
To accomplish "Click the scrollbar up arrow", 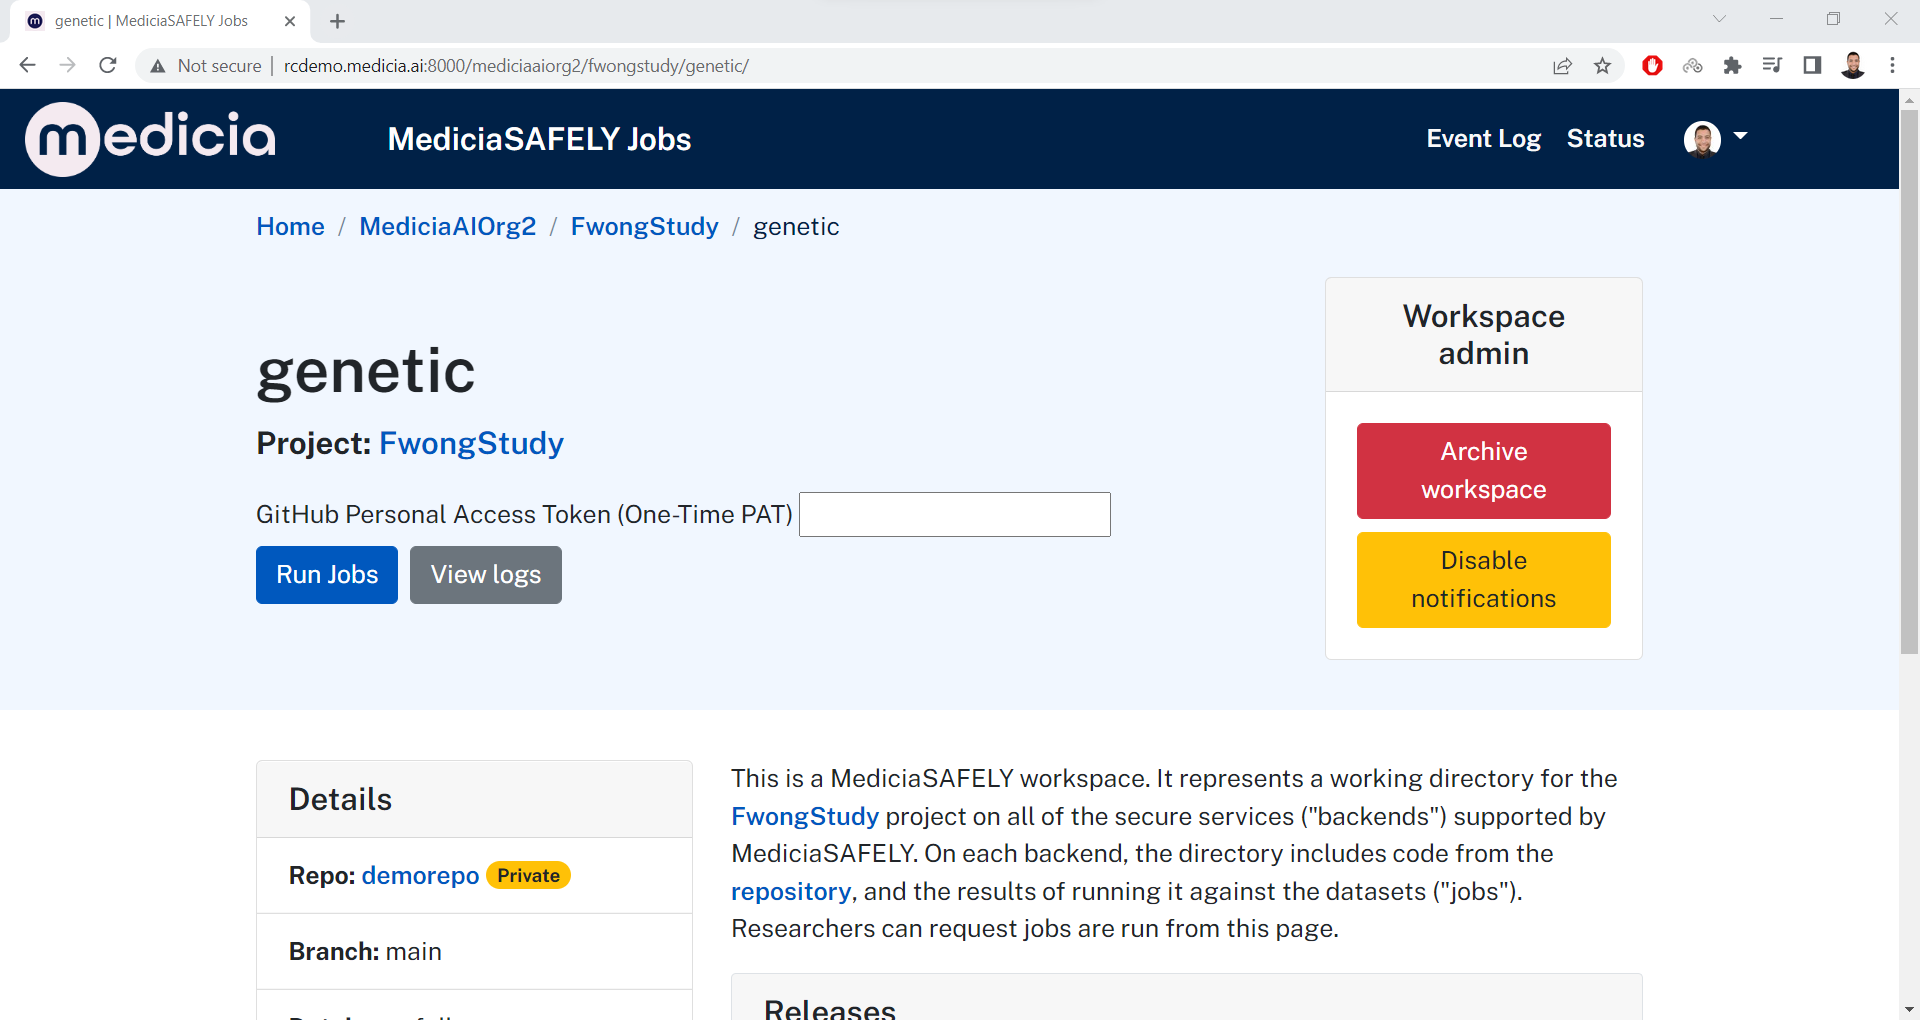I will (1909, 99).
